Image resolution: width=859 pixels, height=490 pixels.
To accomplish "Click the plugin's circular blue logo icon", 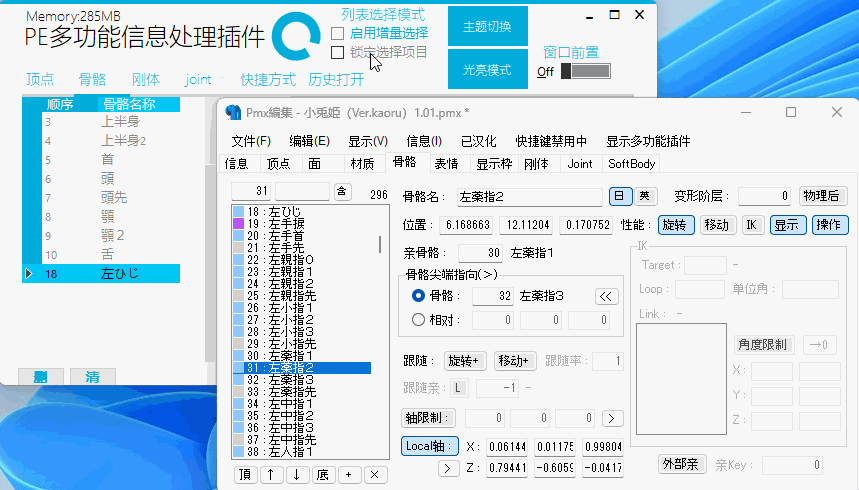I will [296, 36].
